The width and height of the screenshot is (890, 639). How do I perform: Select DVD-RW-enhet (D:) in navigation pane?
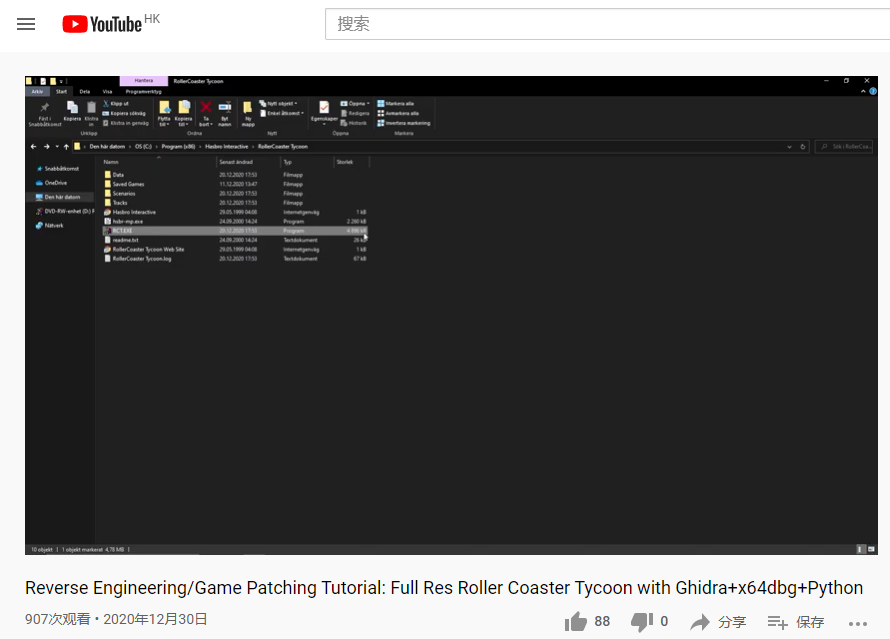coord(65,211)
